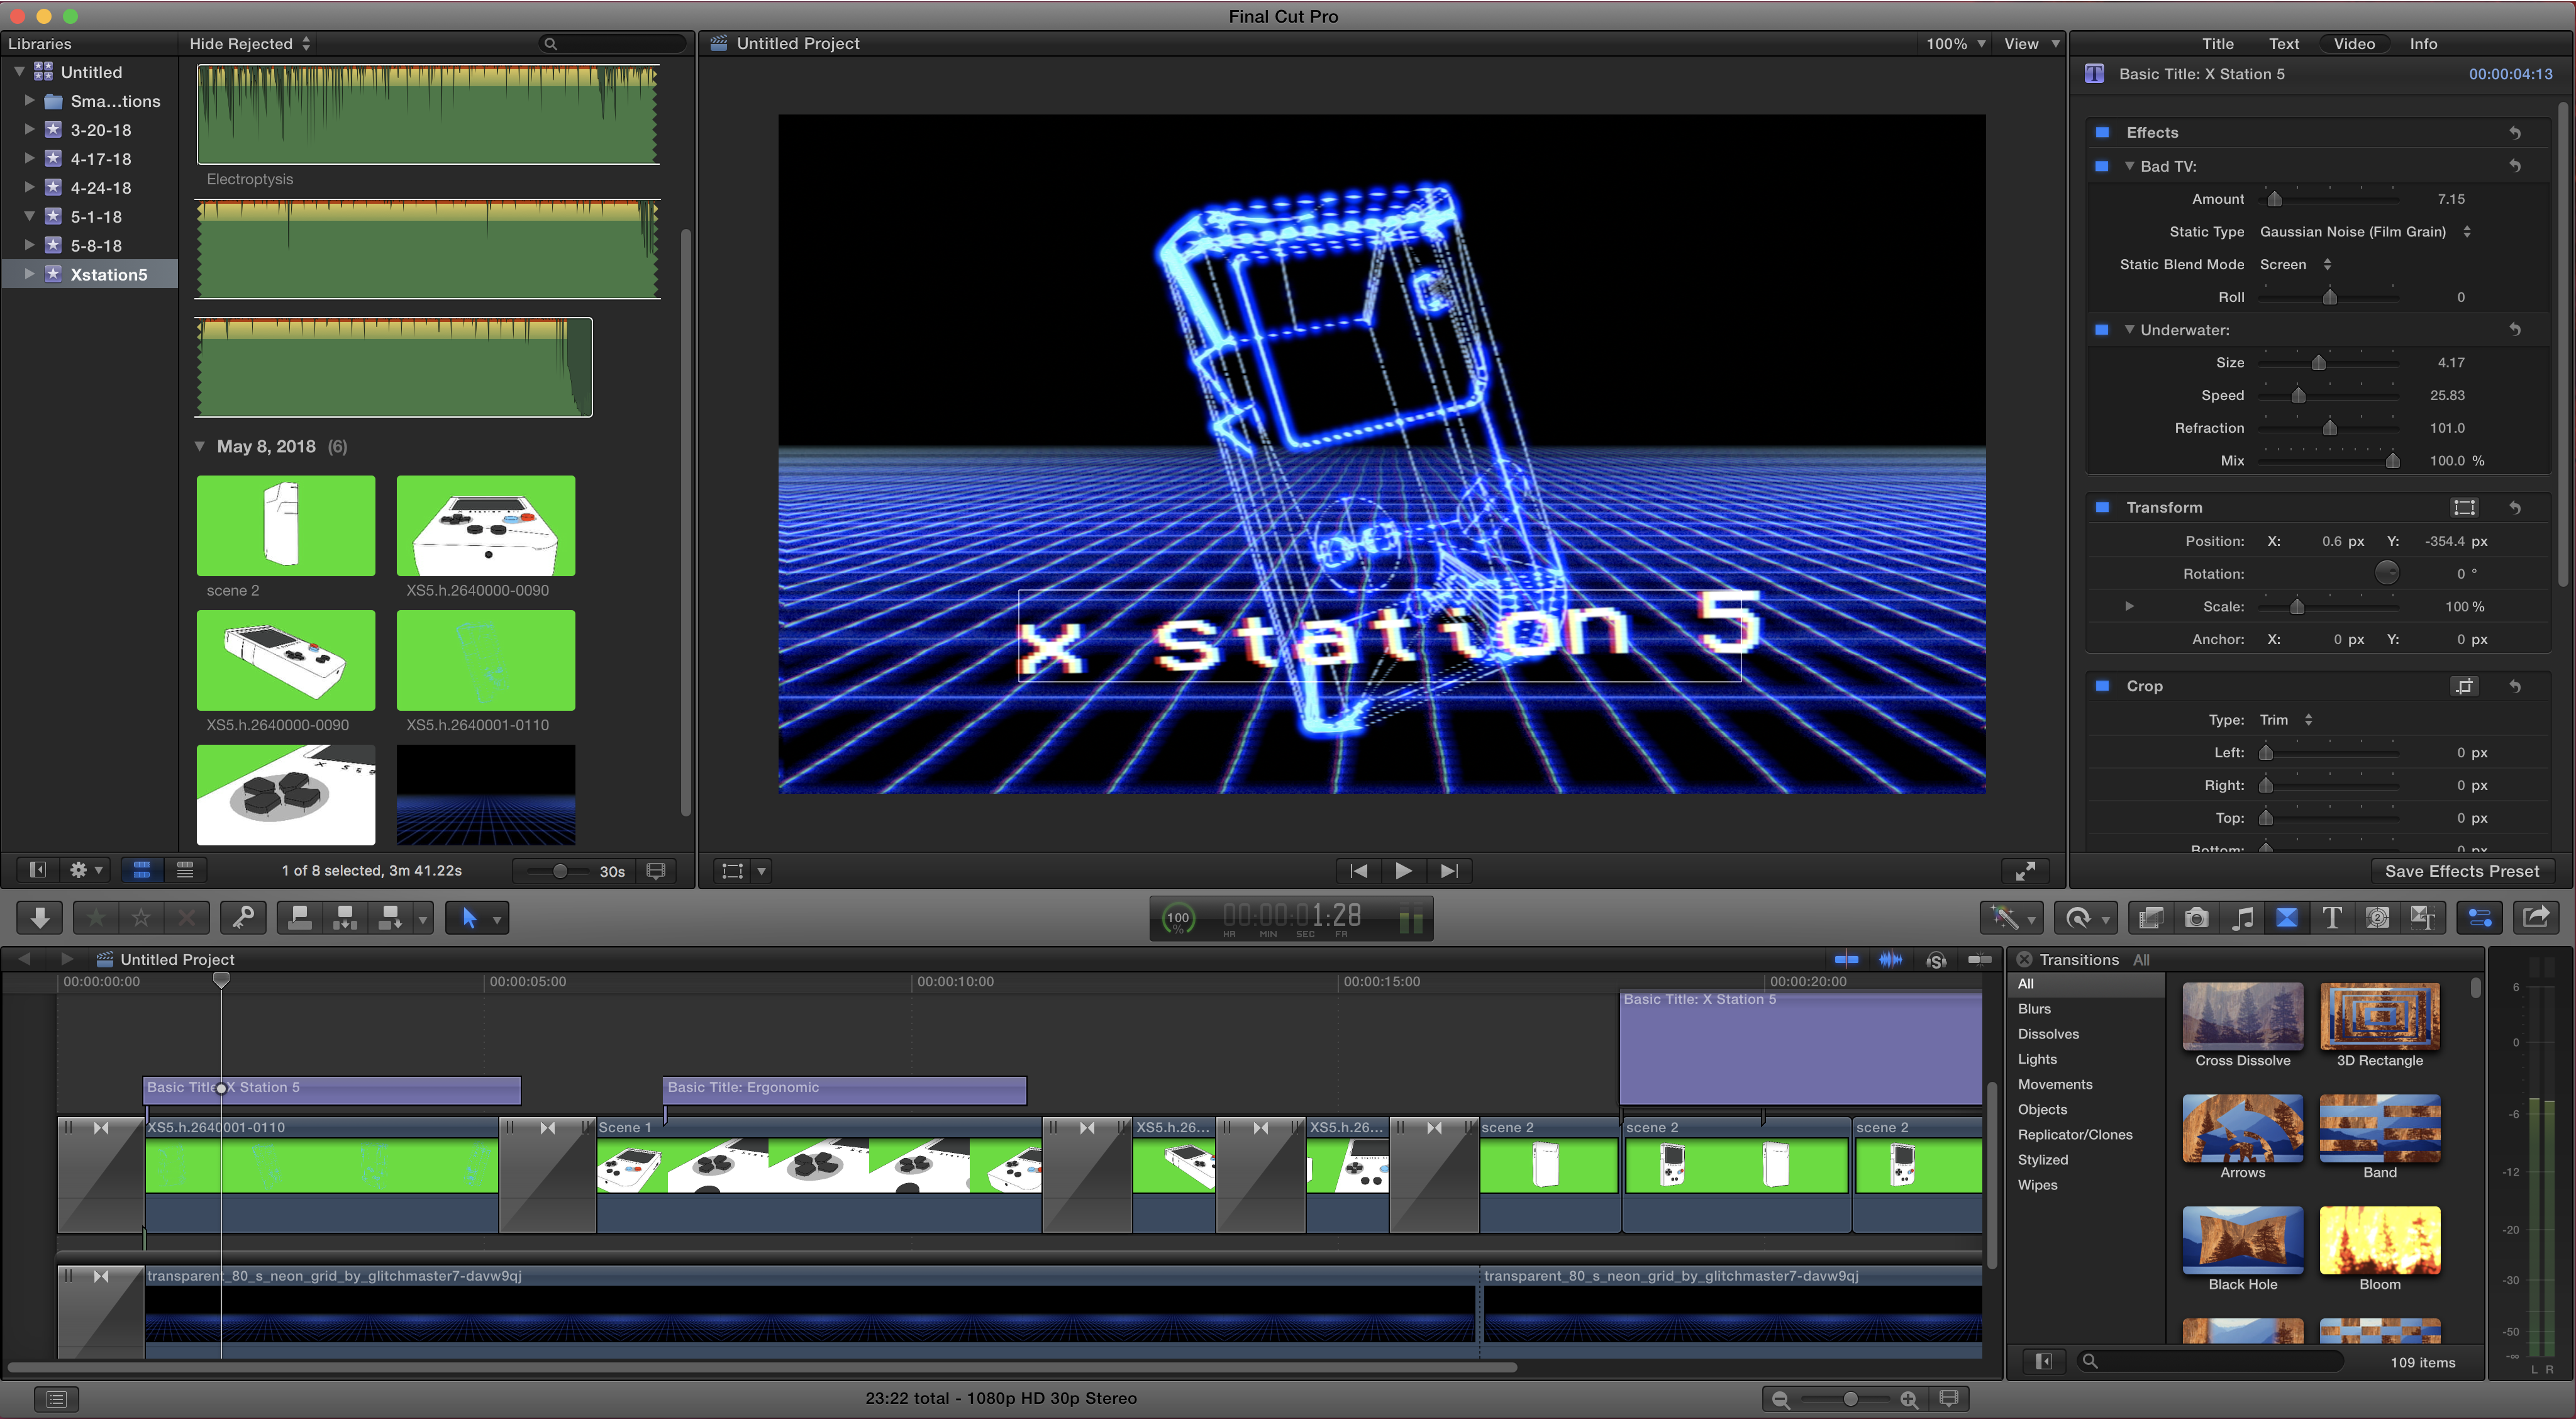This screenshot has width=2576, height=1419.
Task: Click the Import Media down-arrow button
Action: 40,917
